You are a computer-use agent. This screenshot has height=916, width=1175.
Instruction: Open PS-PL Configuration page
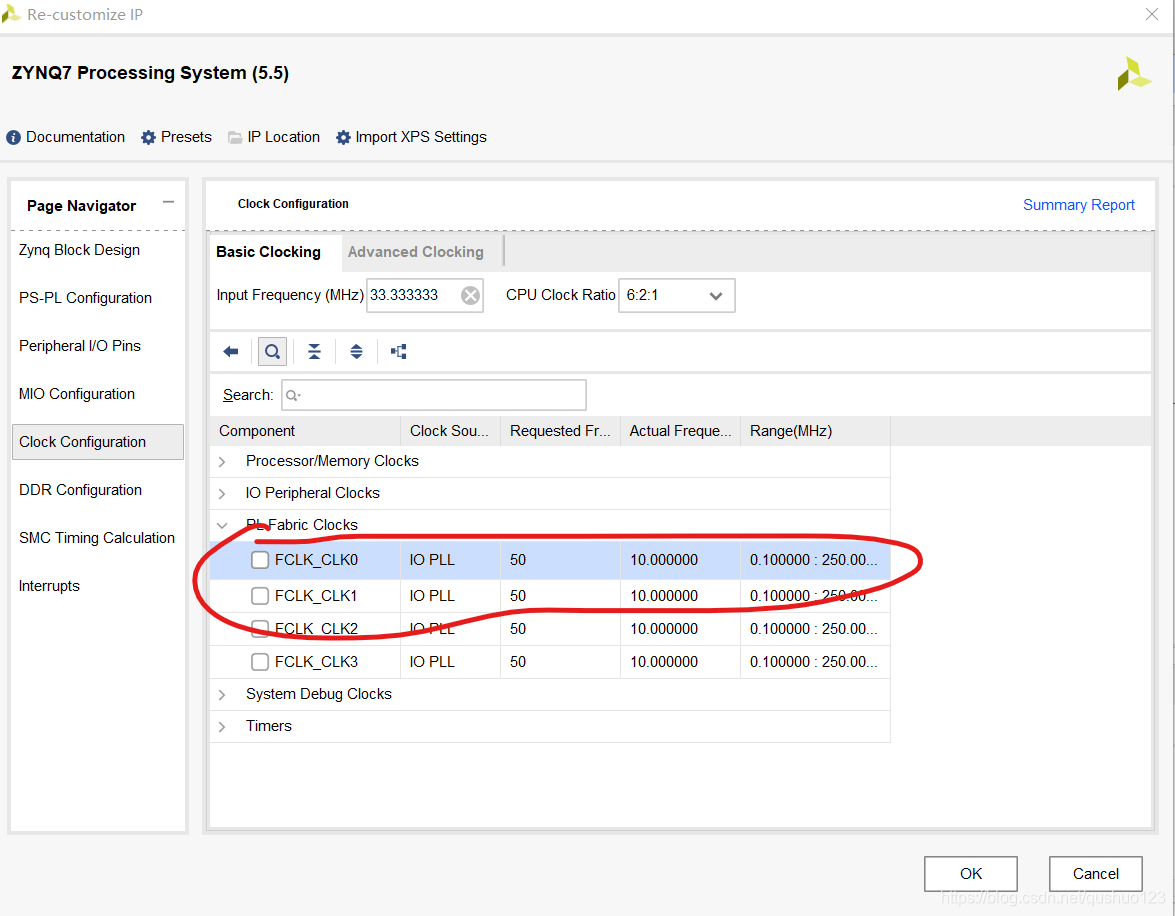coord(85,298)
